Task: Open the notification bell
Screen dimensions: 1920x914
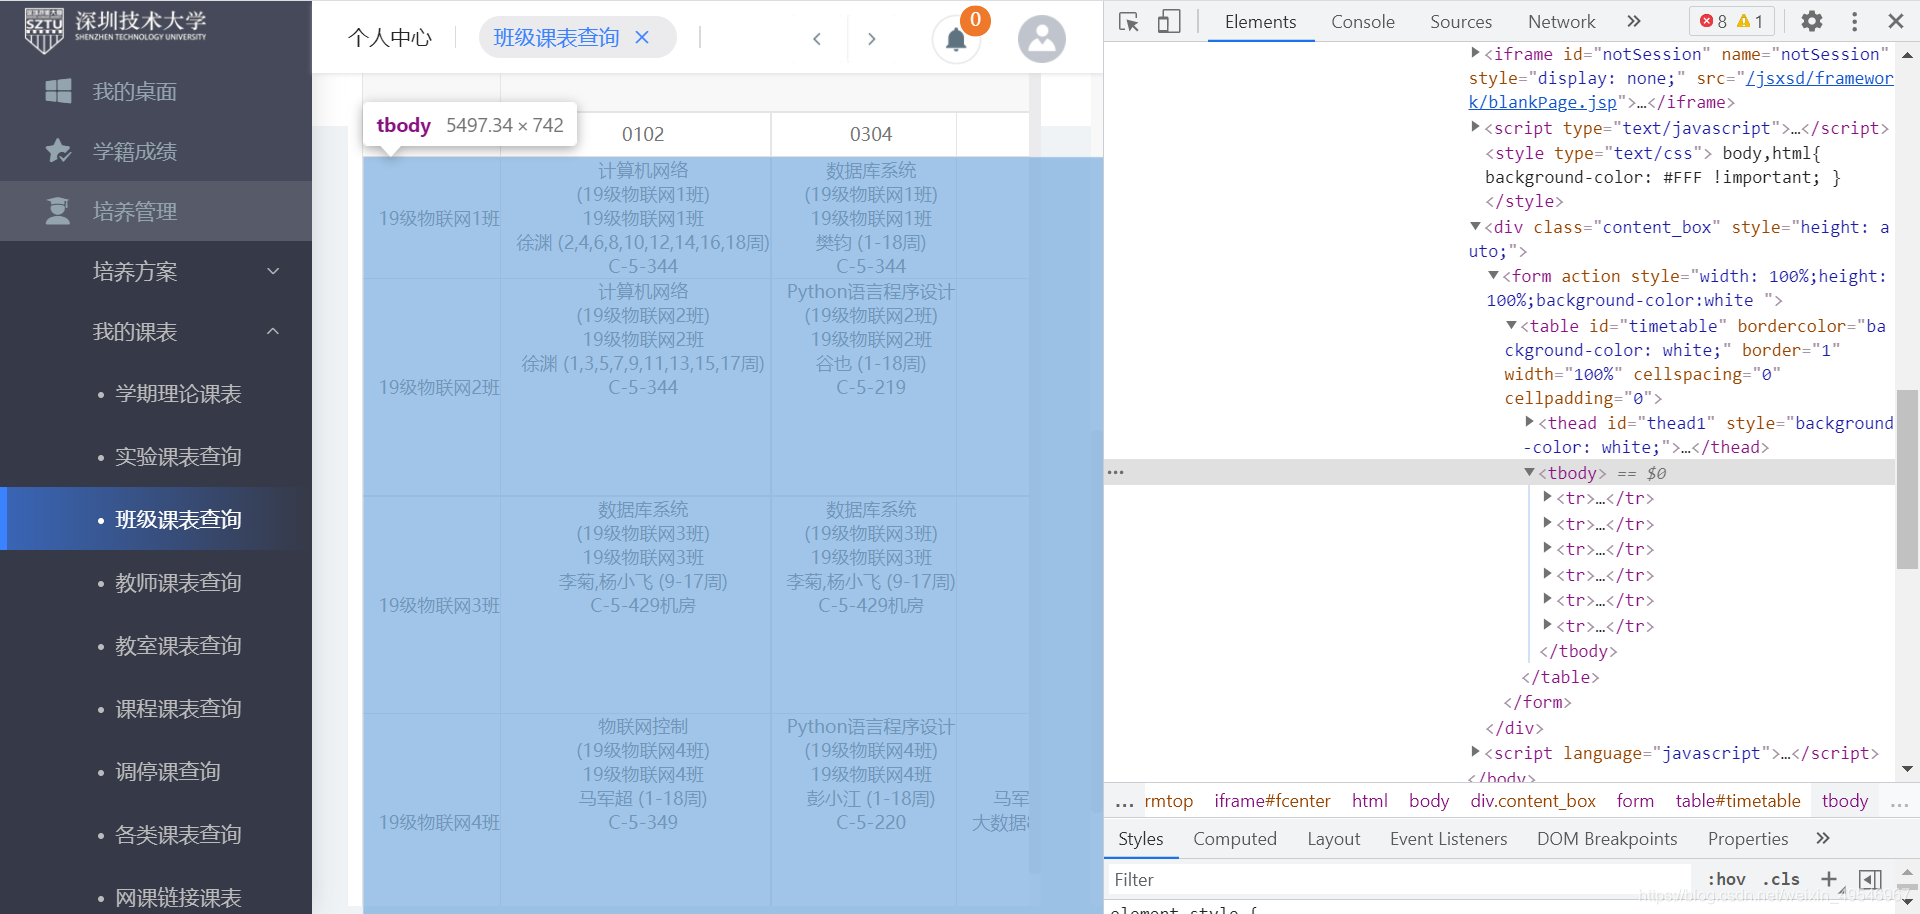Action: click(x=956, y=40)
